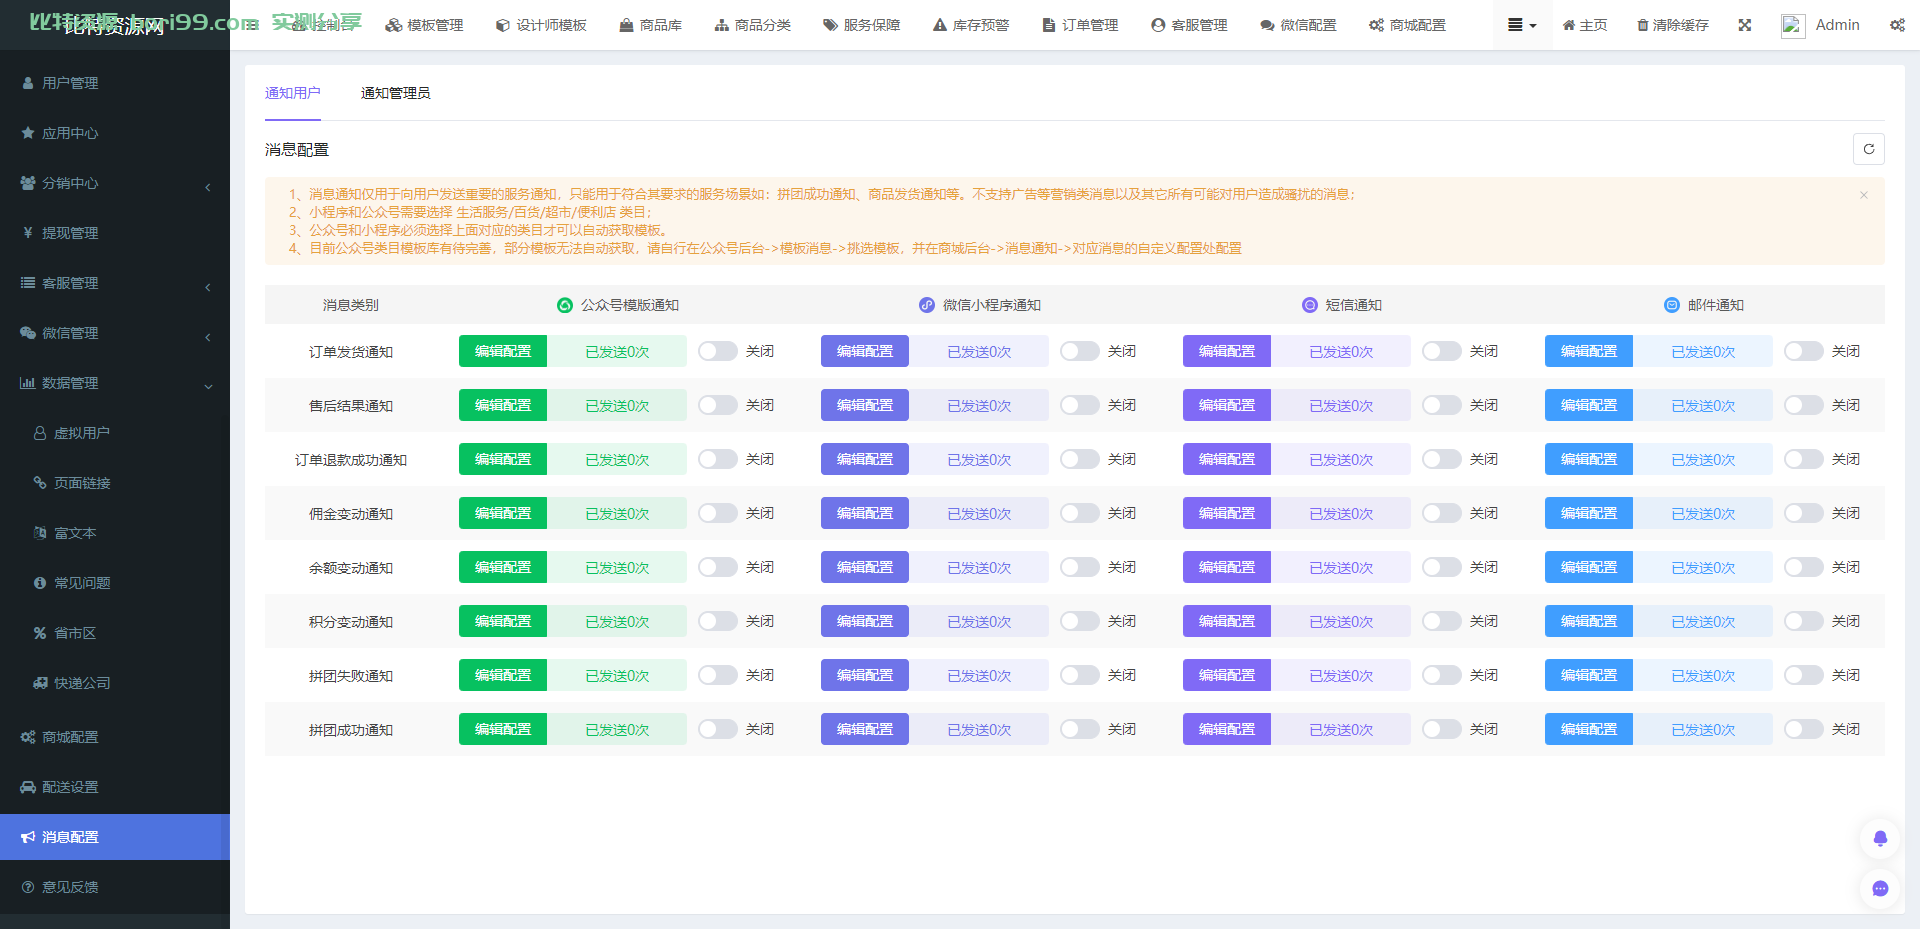Viewport: 1920px width, 929px height.
Task: Open 快递公司 truck icon in sidebar
Action: [x=40, y=683]
